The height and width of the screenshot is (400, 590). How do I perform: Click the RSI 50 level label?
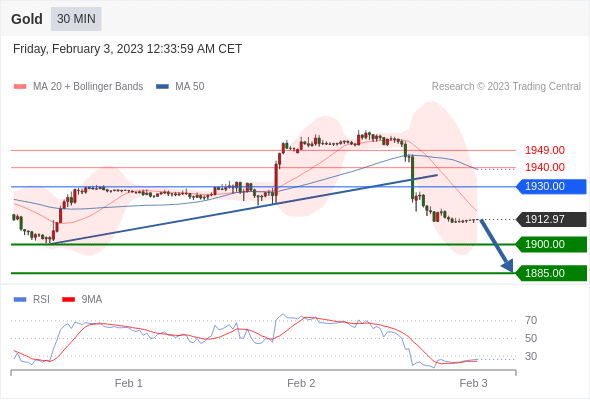[531, 338]
